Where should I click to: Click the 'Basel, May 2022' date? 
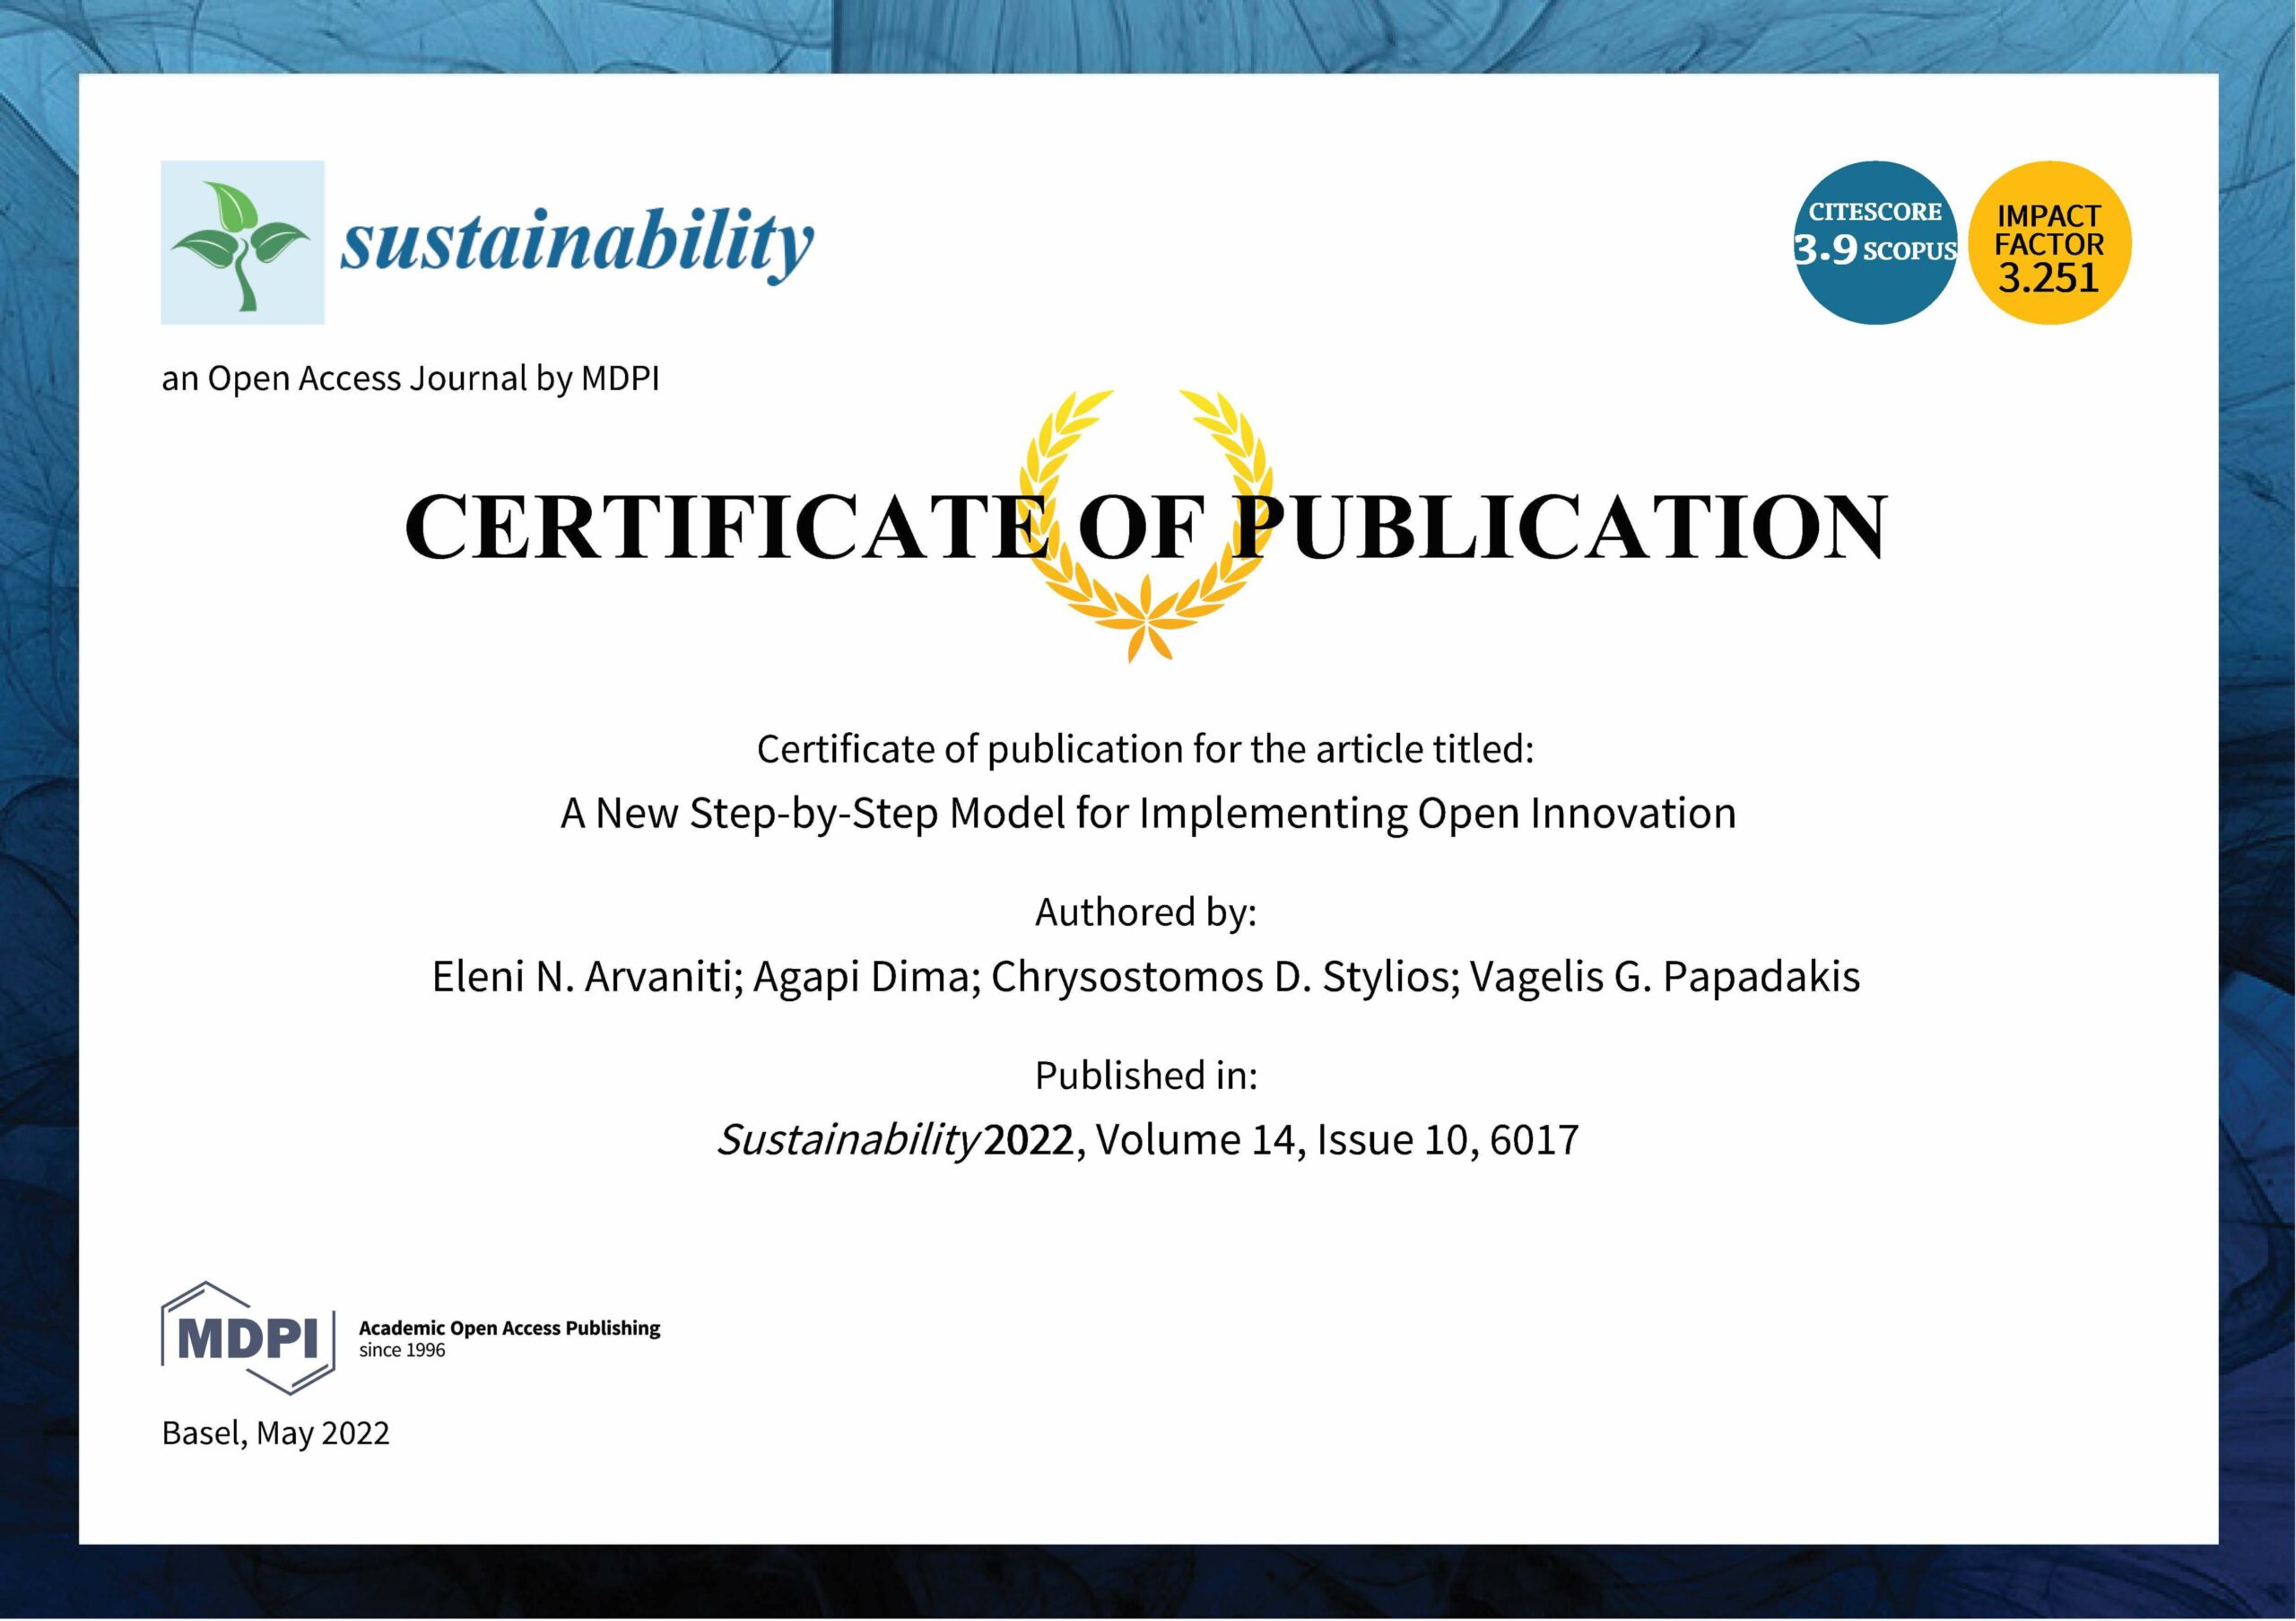276,1434
